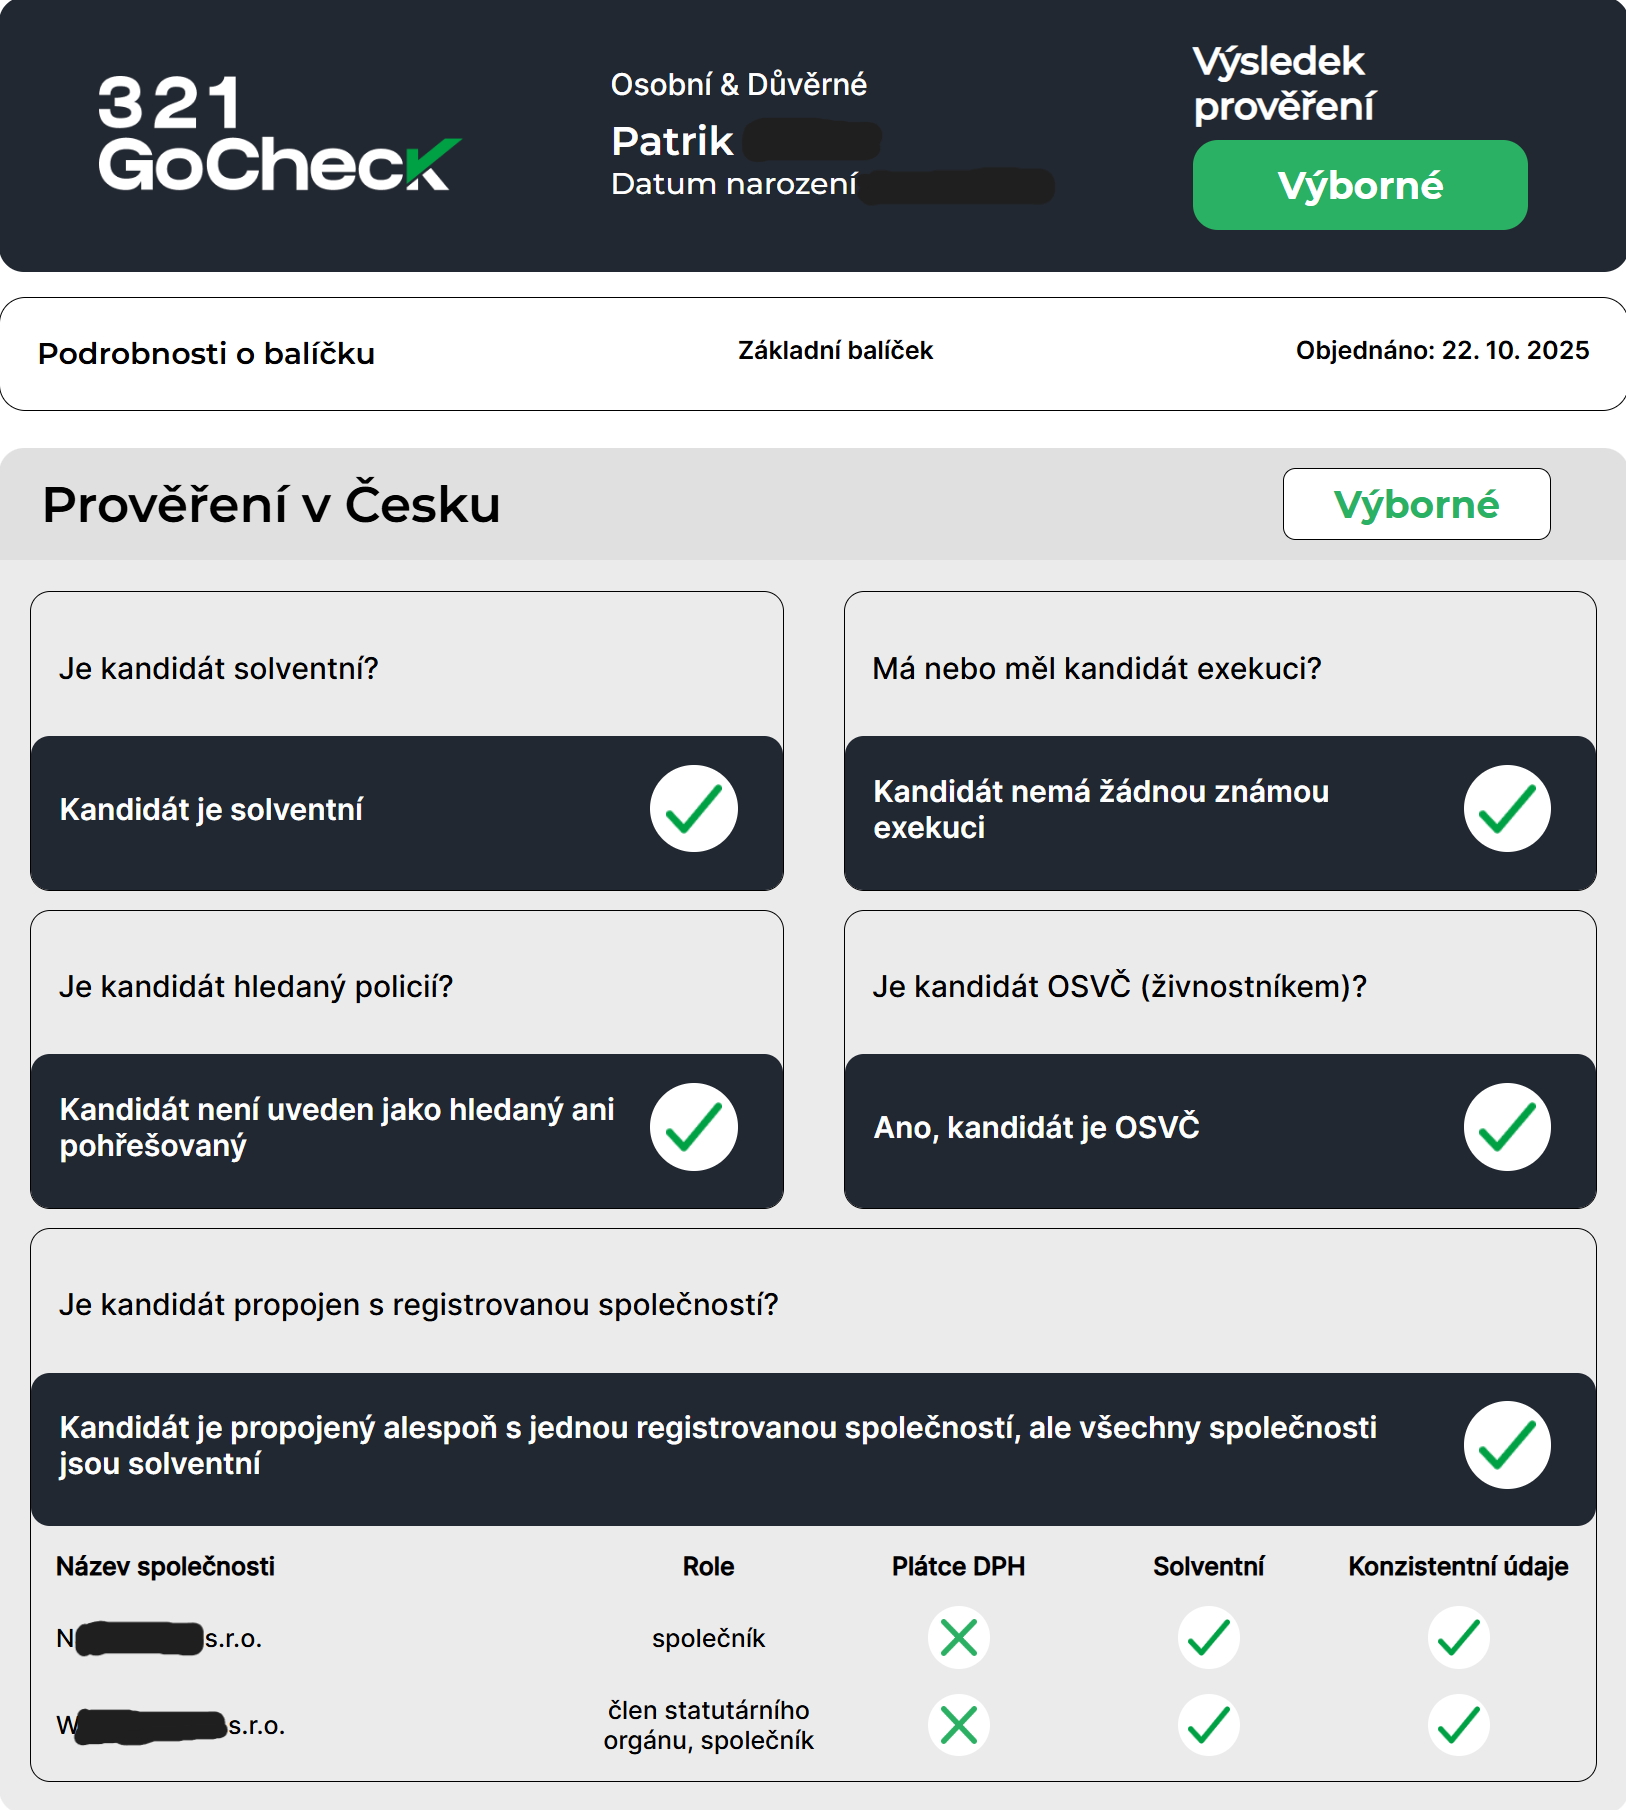Click the Solventní checkmark in the statutory member row
Image resolution: width=1626 pixels, height=1810 pixels.
[1208, 1725]
